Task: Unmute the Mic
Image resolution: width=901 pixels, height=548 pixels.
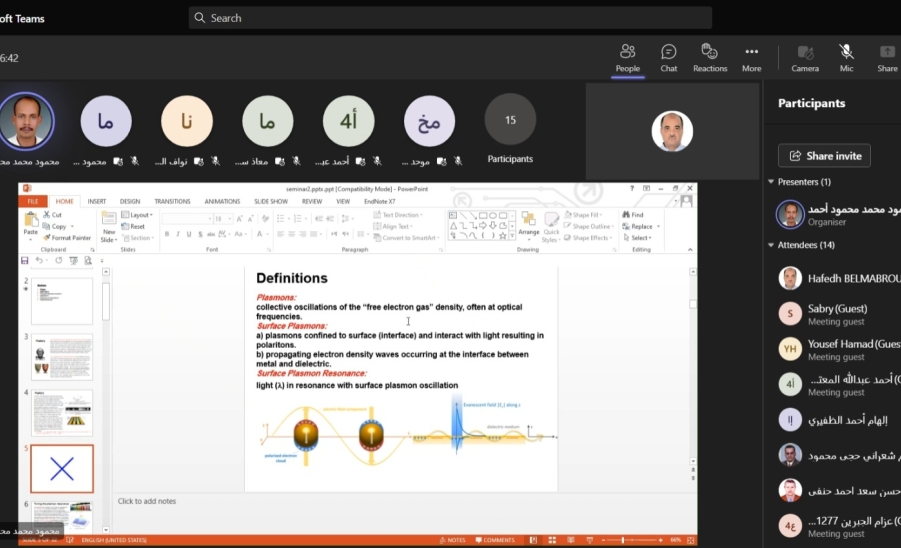Action: click(846, 59)
